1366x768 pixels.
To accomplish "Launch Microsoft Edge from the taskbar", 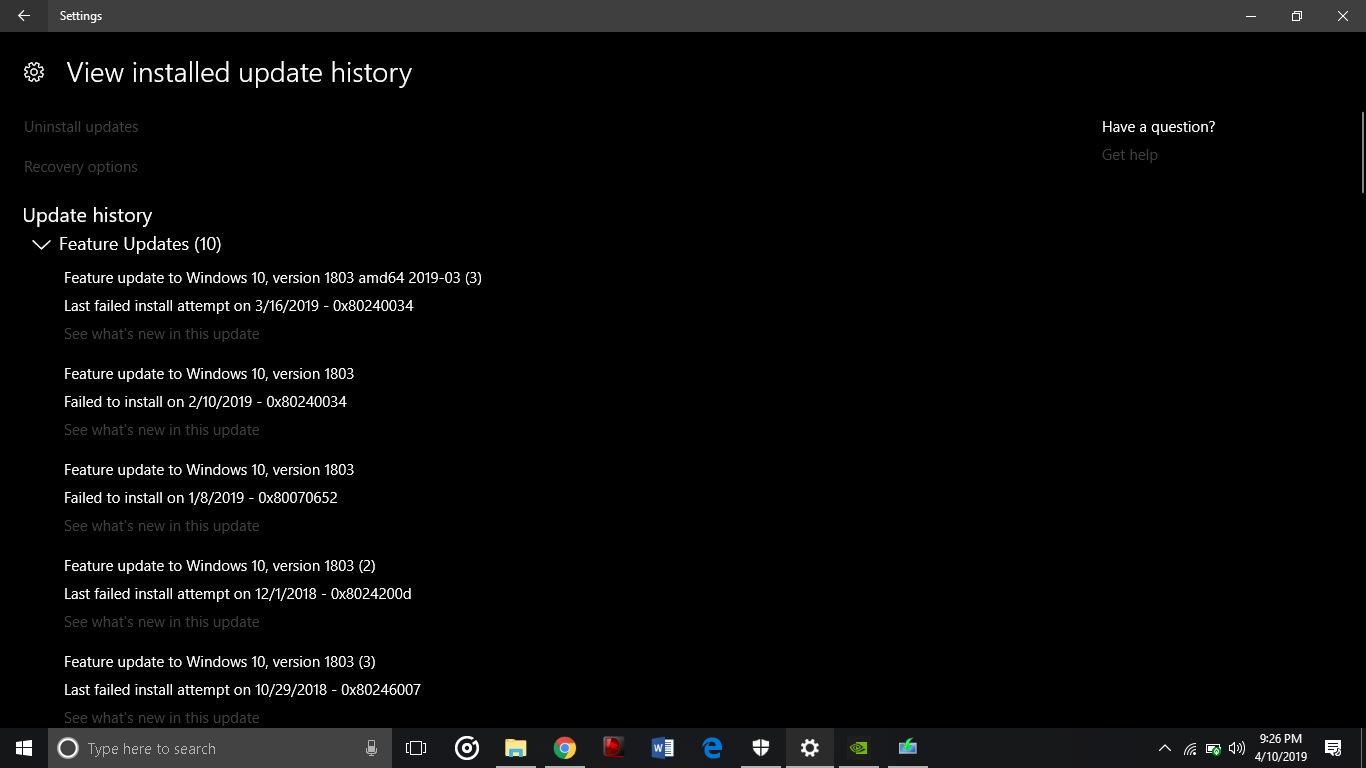I will 712,748.
